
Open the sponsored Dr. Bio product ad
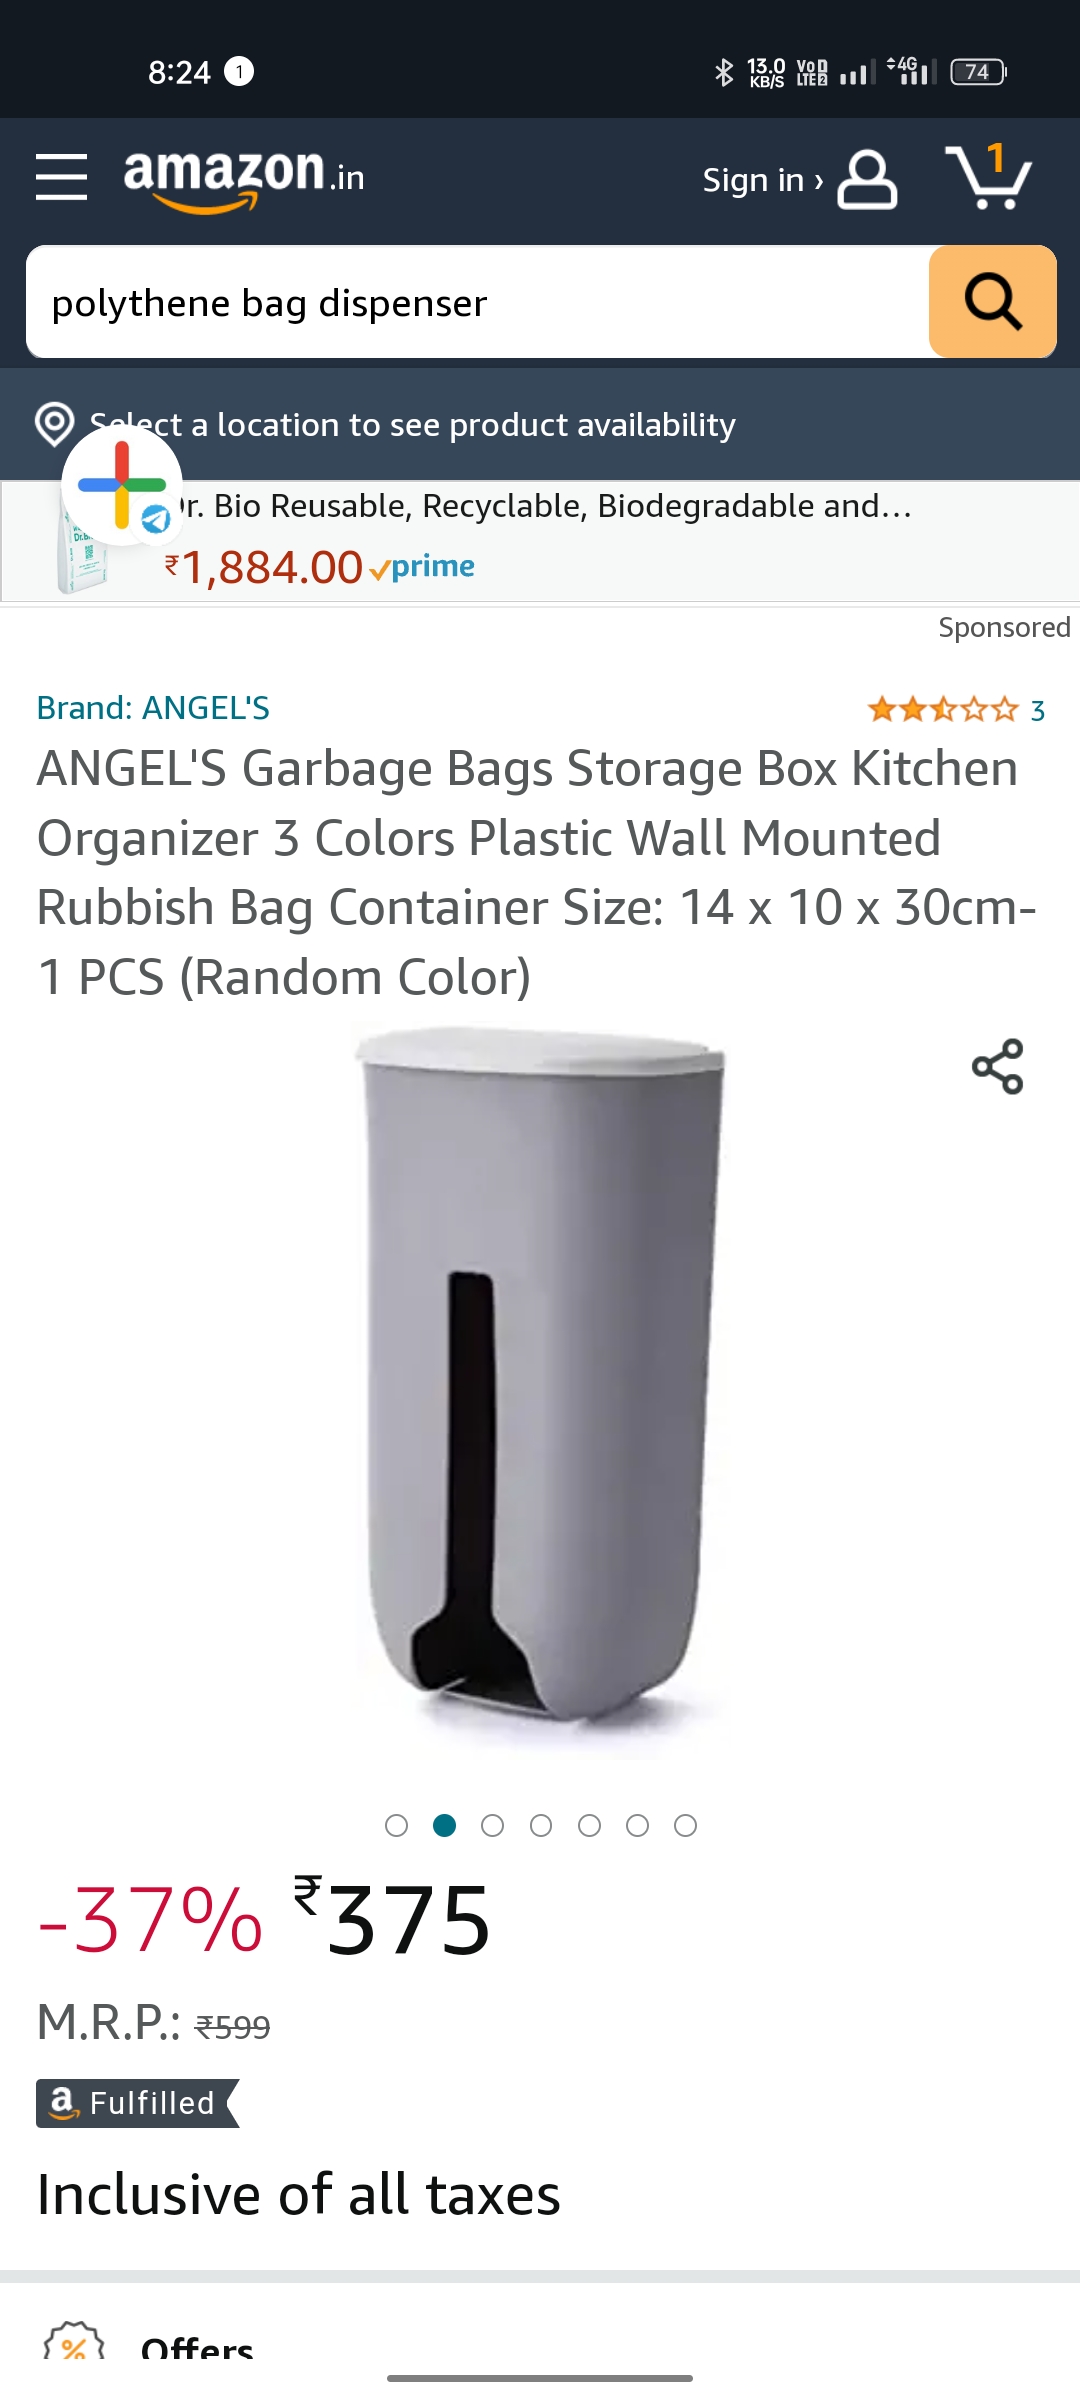540,541
